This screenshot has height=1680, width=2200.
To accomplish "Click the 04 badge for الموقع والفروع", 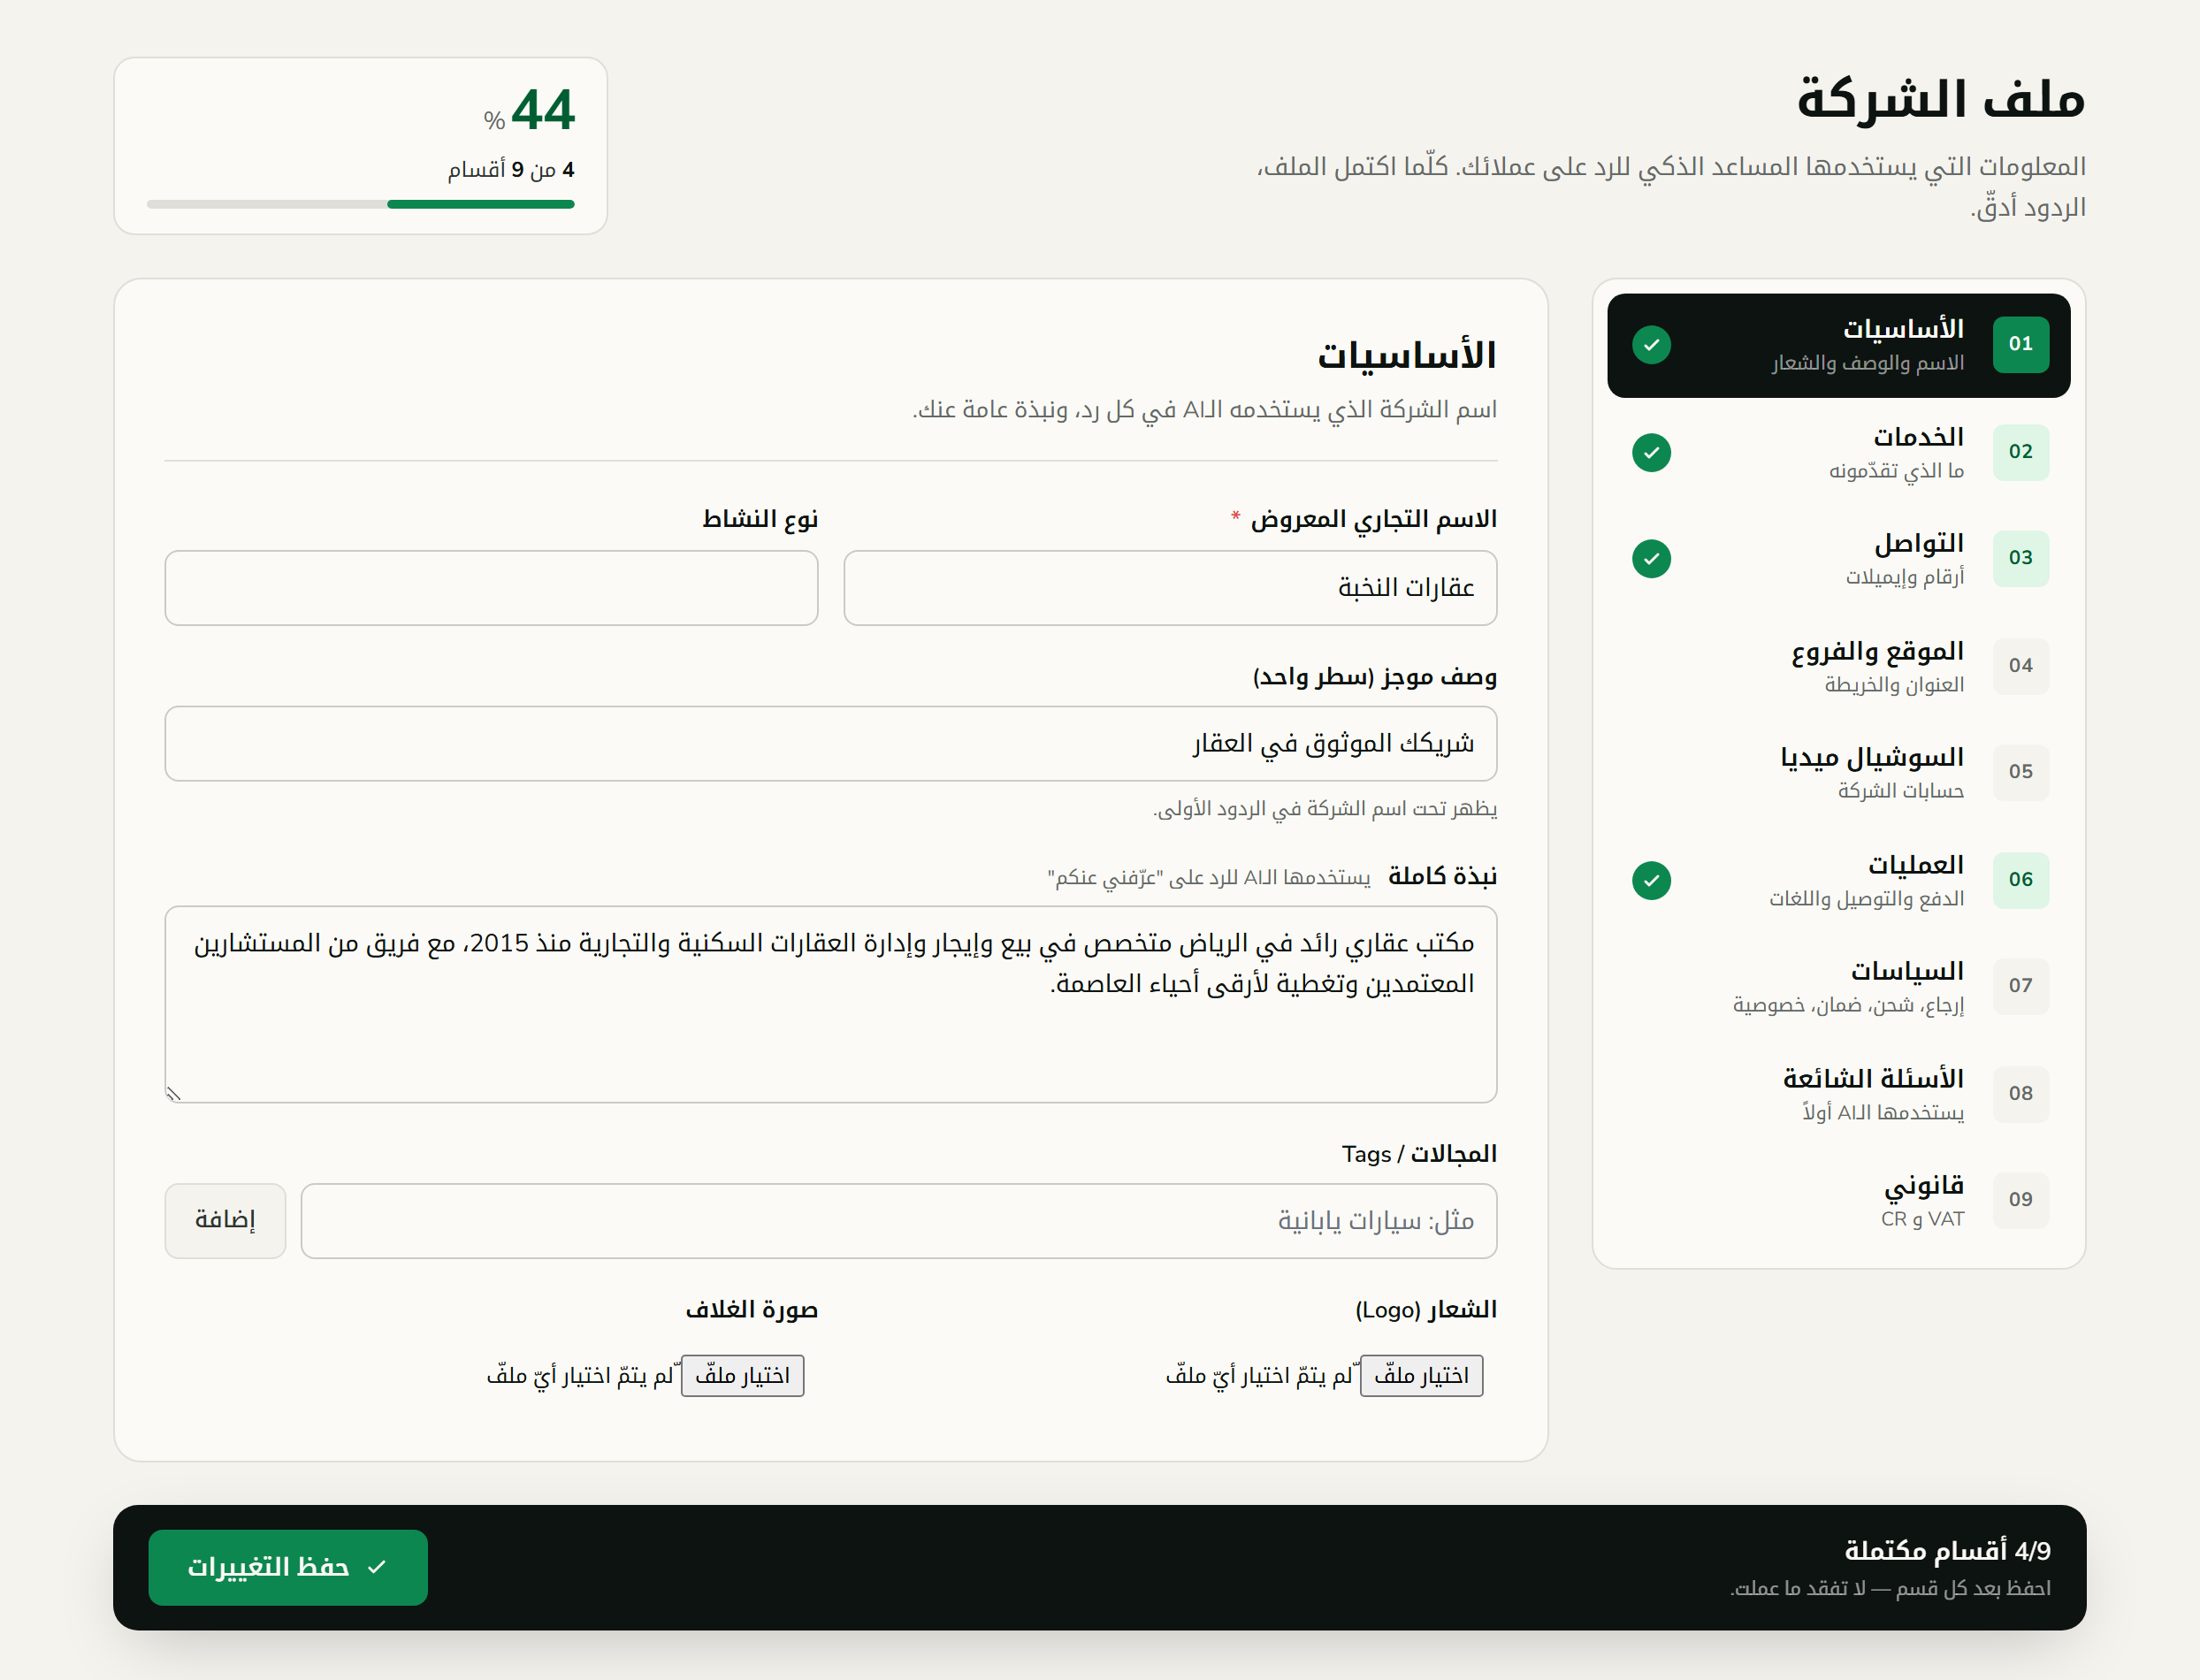I will pos(2020,666).
